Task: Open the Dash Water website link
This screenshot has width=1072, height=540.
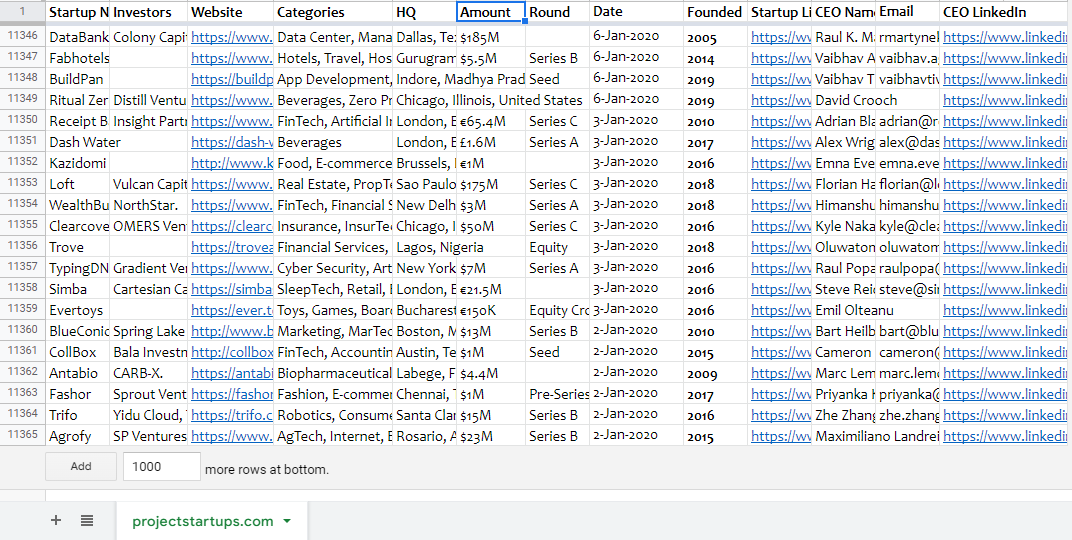Action: click(232, 143)
